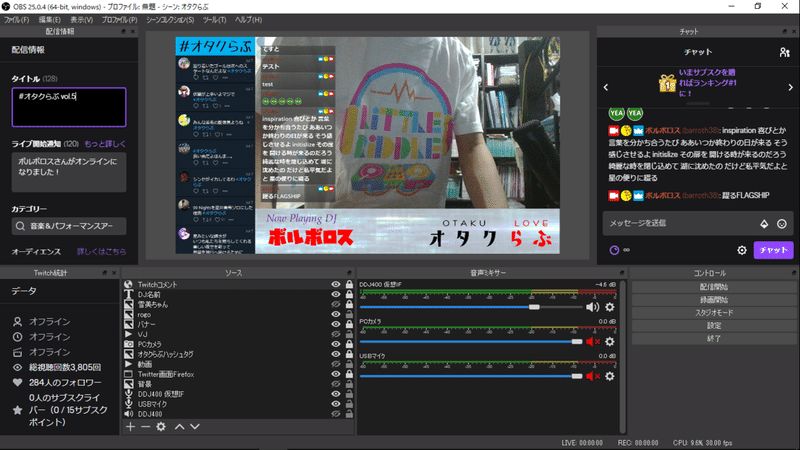Viewport: 800px width, 450px height.
Task: Open the シーンコレクション(S) menu
Action: 170,20
